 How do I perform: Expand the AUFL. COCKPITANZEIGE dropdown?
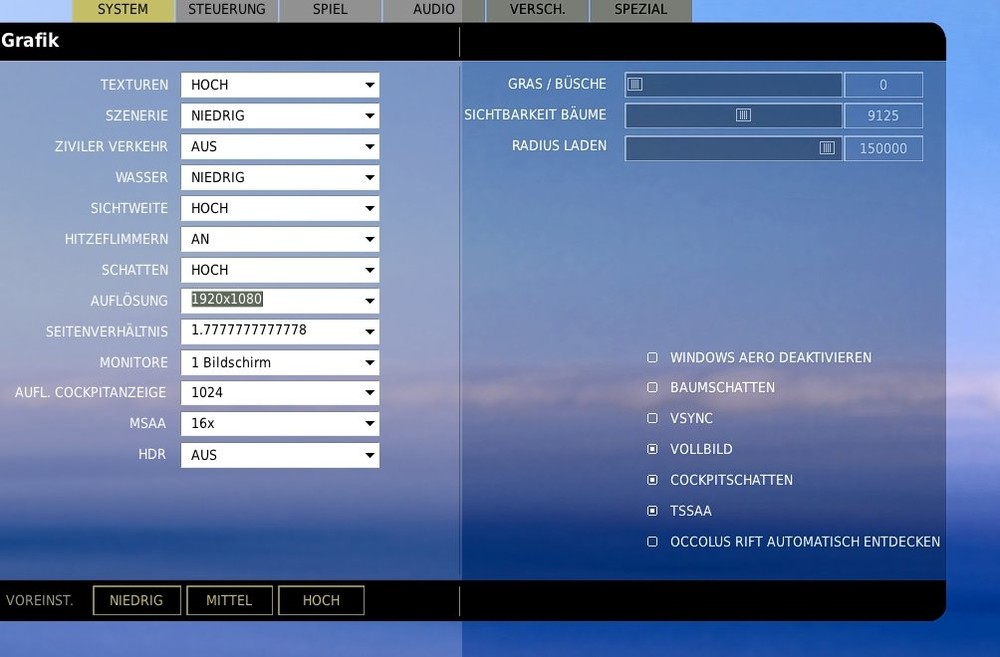tap(280, 393)
